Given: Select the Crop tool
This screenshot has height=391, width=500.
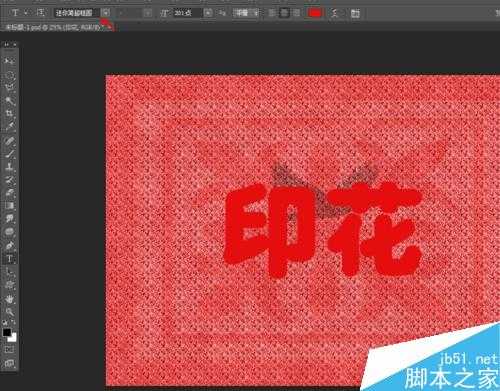Looking at the screenshot, I should pyautogui.click(x=9, y=113).
